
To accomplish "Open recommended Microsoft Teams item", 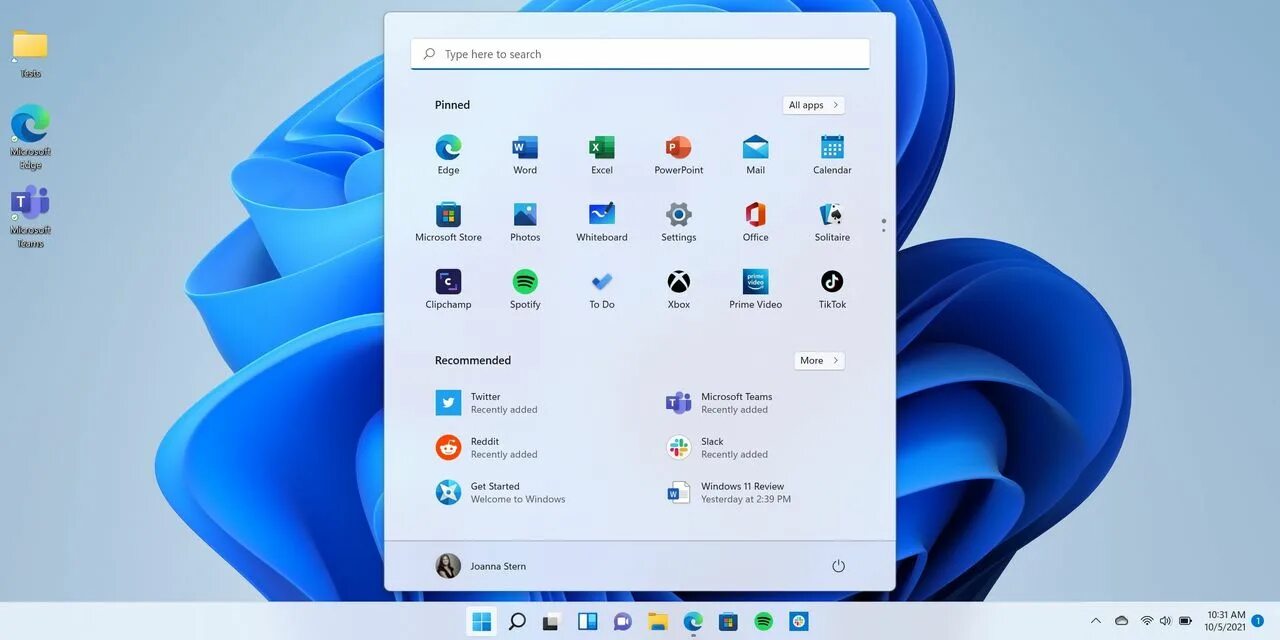I will (719, 403).
